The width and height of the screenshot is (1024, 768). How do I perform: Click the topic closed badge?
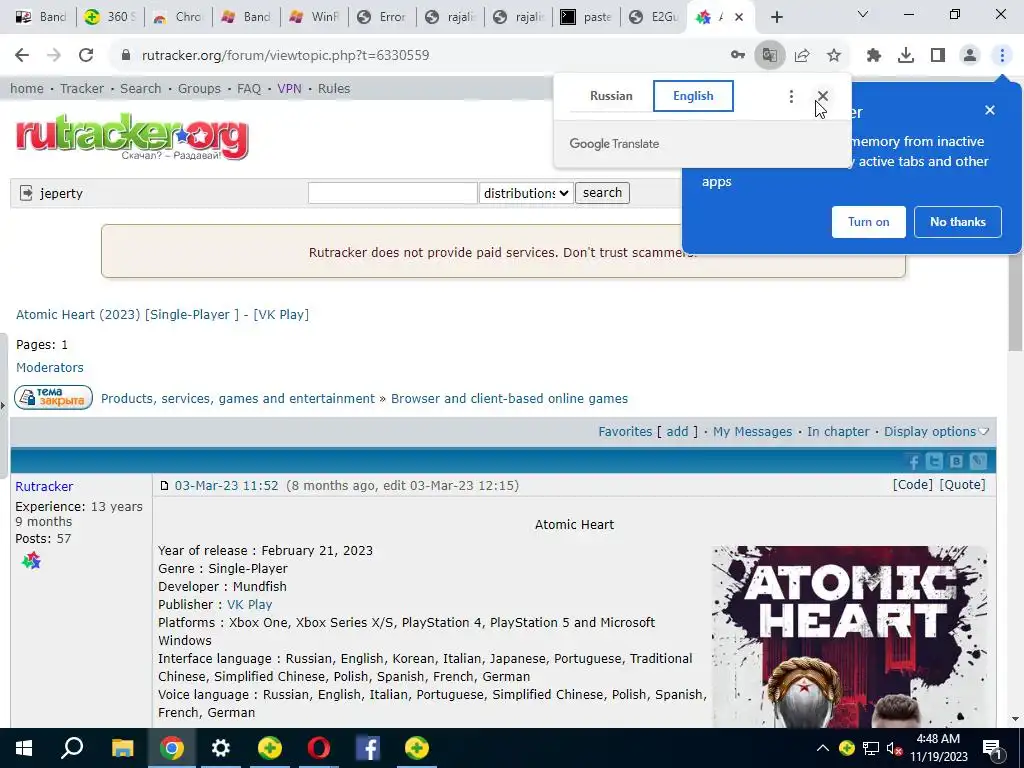pyautogui.click(x=54, y=398)
